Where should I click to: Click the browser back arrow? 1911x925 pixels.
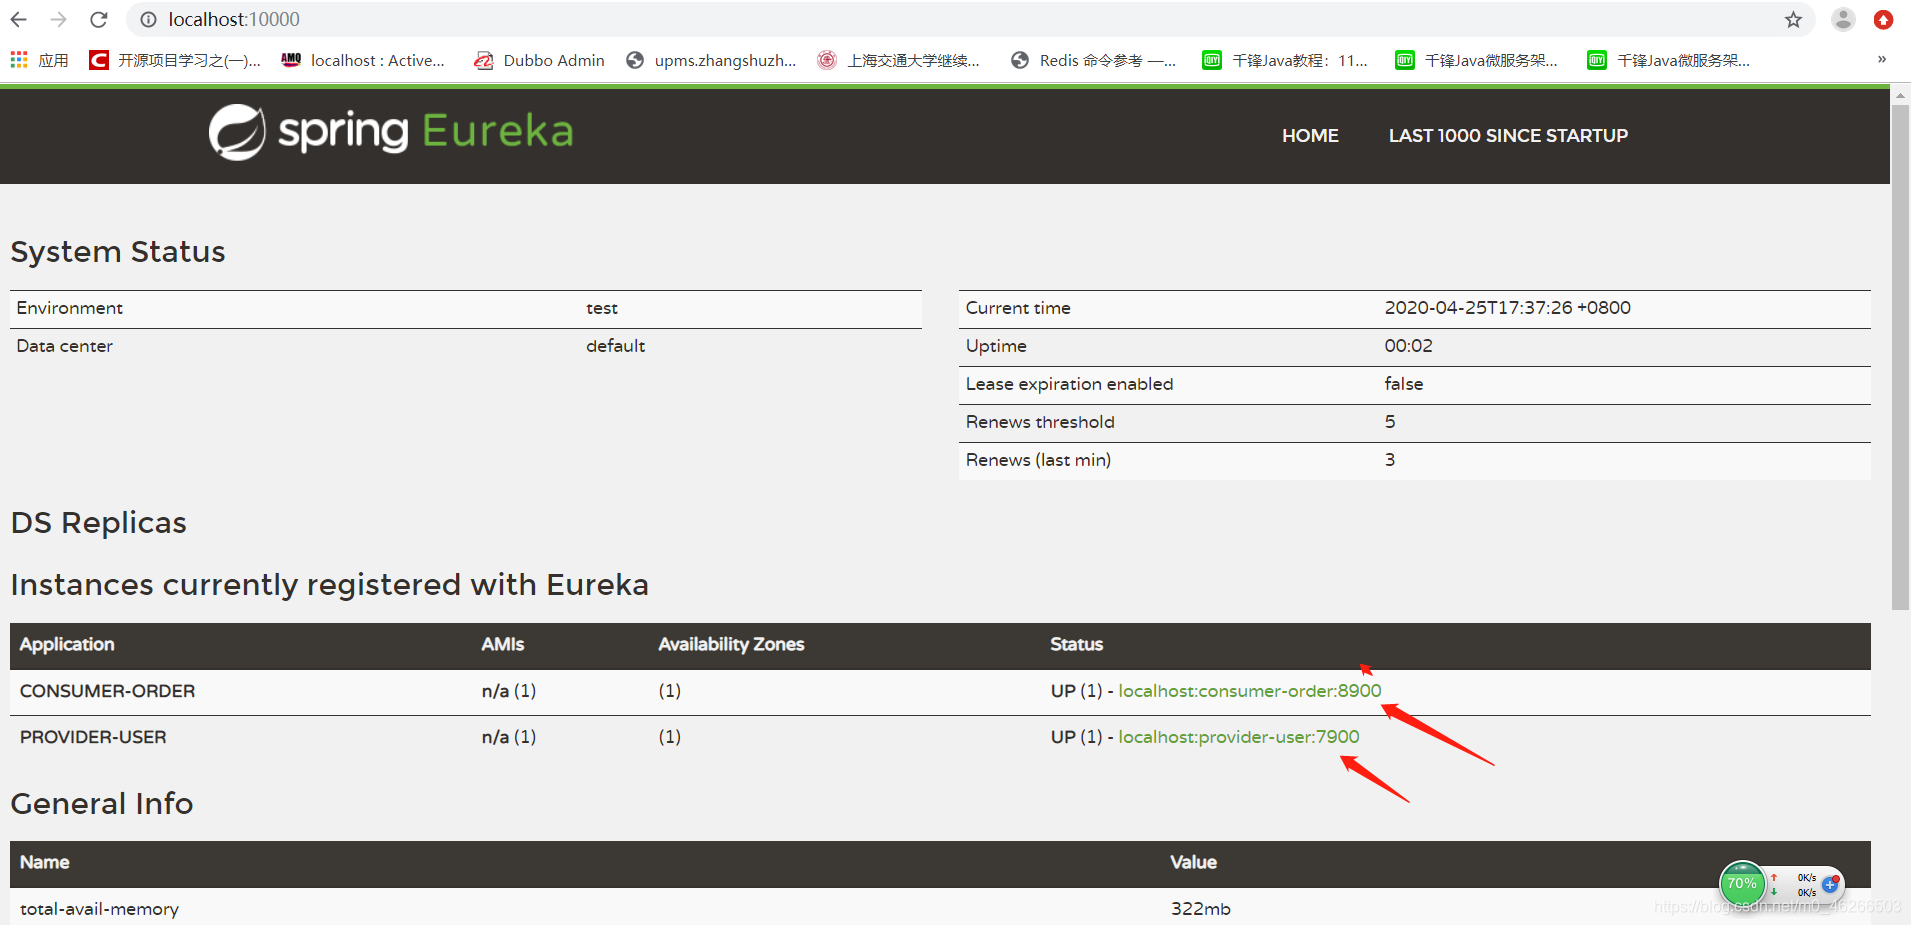[x=19, y=19]
